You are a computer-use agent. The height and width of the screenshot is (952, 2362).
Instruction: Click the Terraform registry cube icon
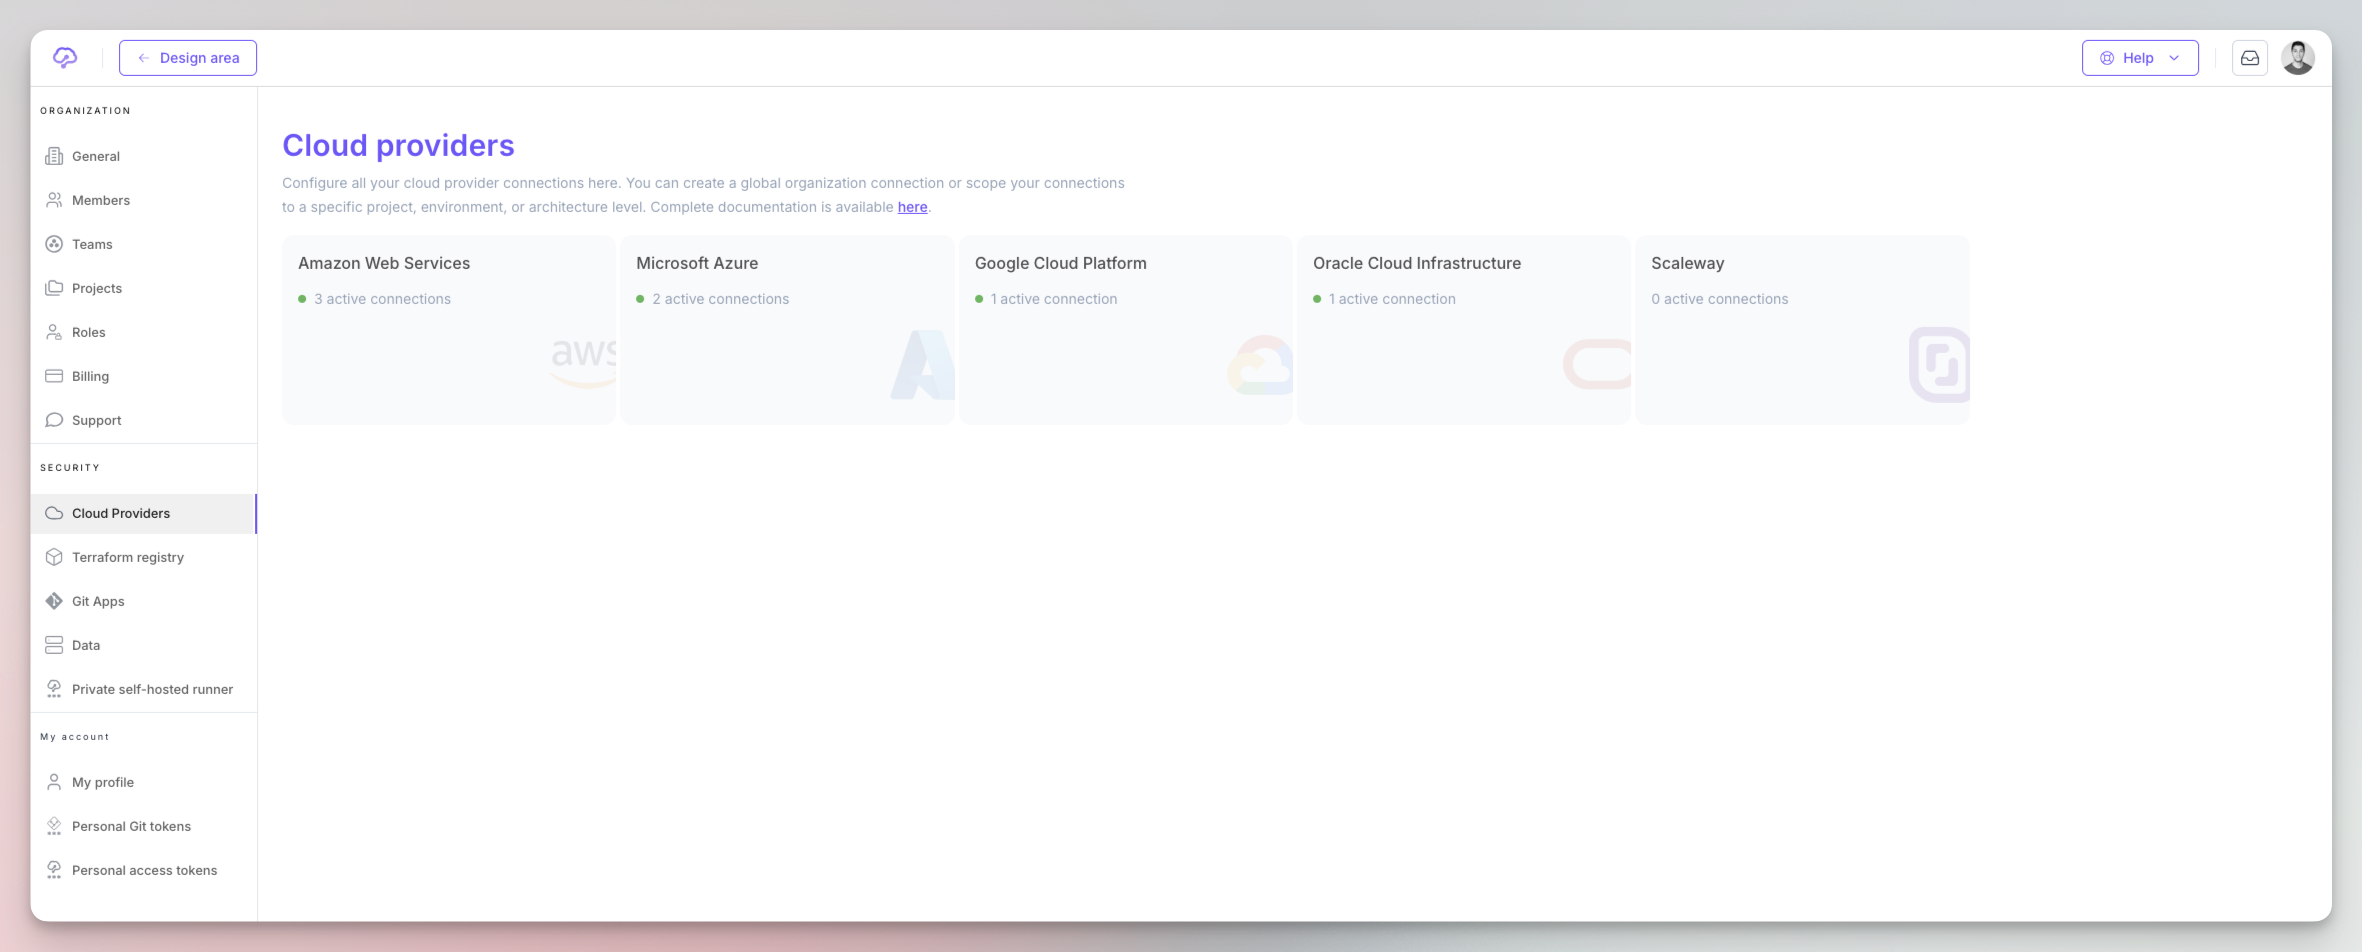pyautogui.click(x=54, y=557)
